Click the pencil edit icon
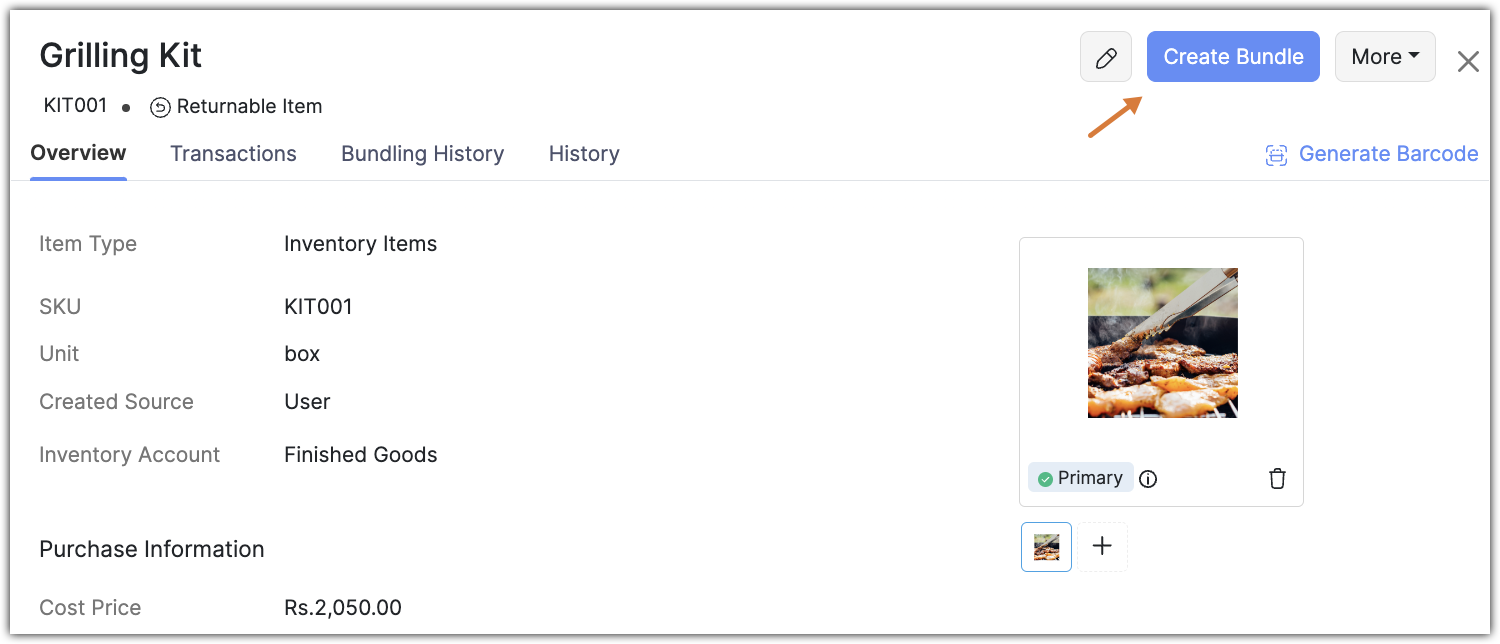 pos(1105,57)
